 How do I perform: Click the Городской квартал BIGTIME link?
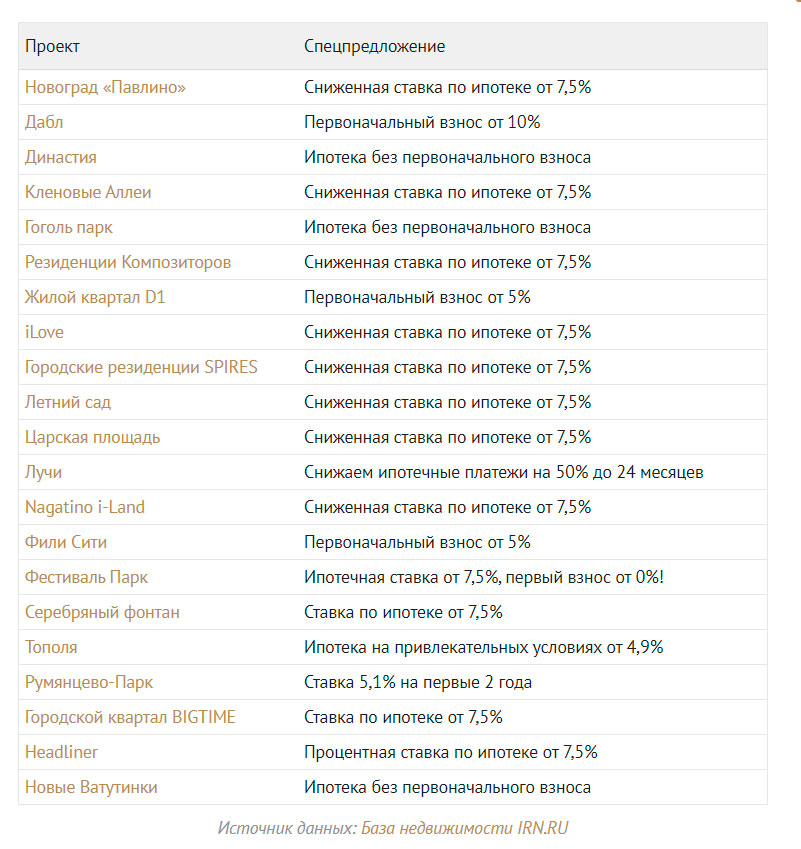click(130, 717)
